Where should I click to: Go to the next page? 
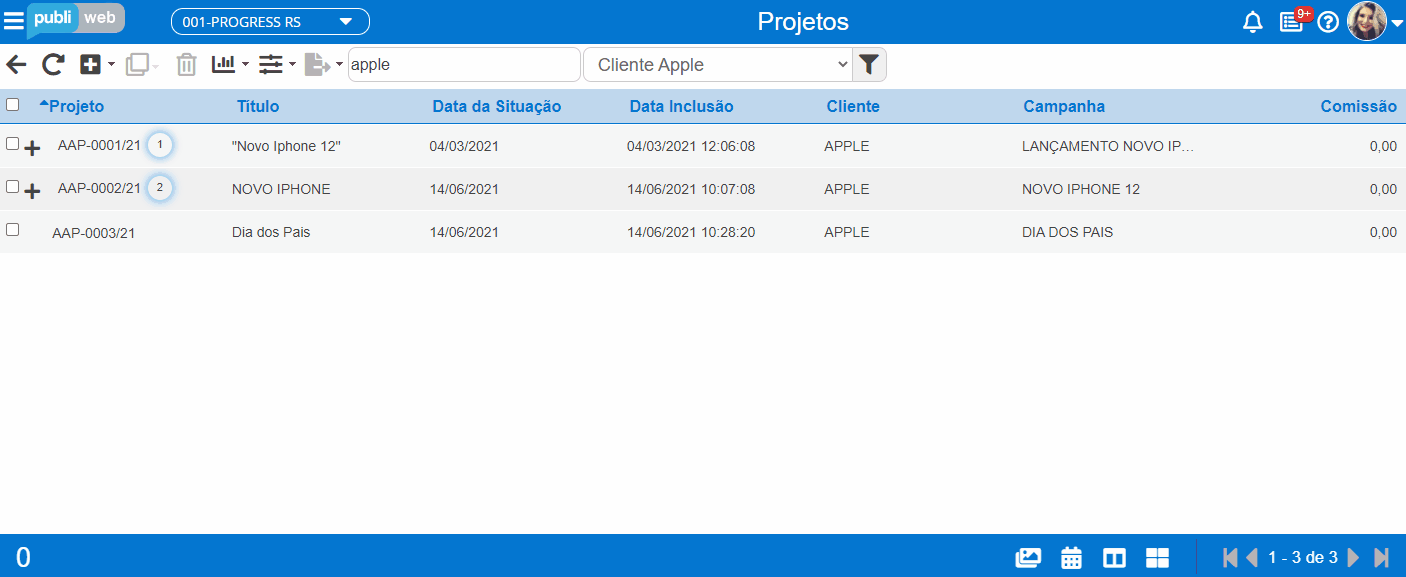pos(1353,557)
